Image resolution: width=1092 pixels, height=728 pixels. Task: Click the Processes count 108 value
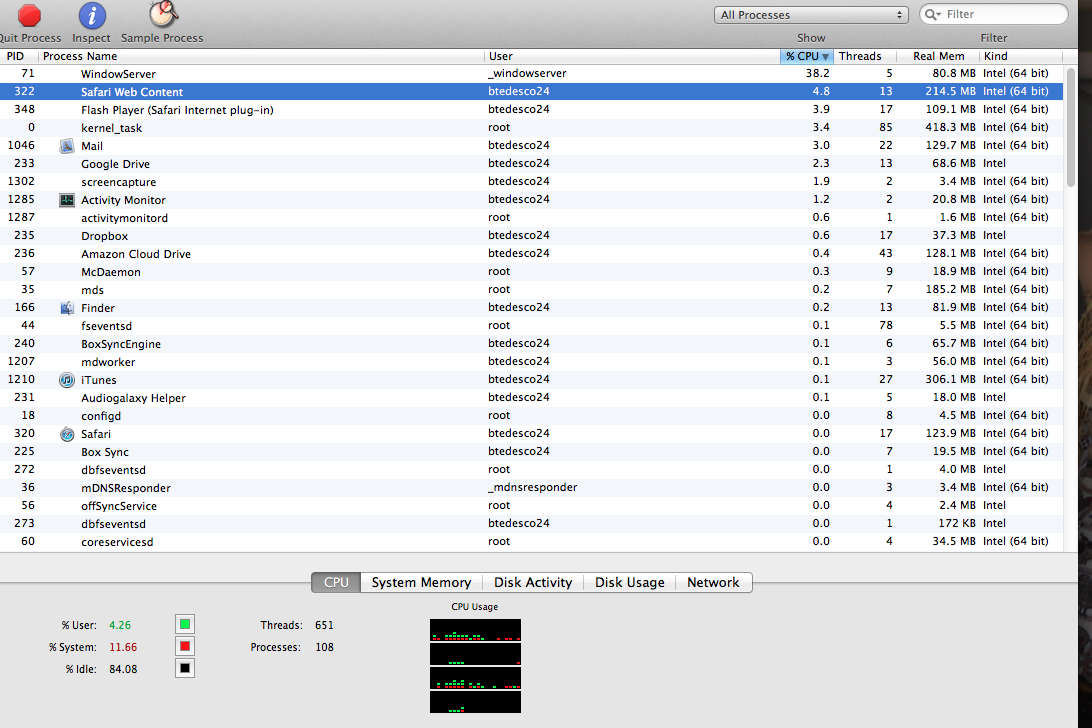324,647
